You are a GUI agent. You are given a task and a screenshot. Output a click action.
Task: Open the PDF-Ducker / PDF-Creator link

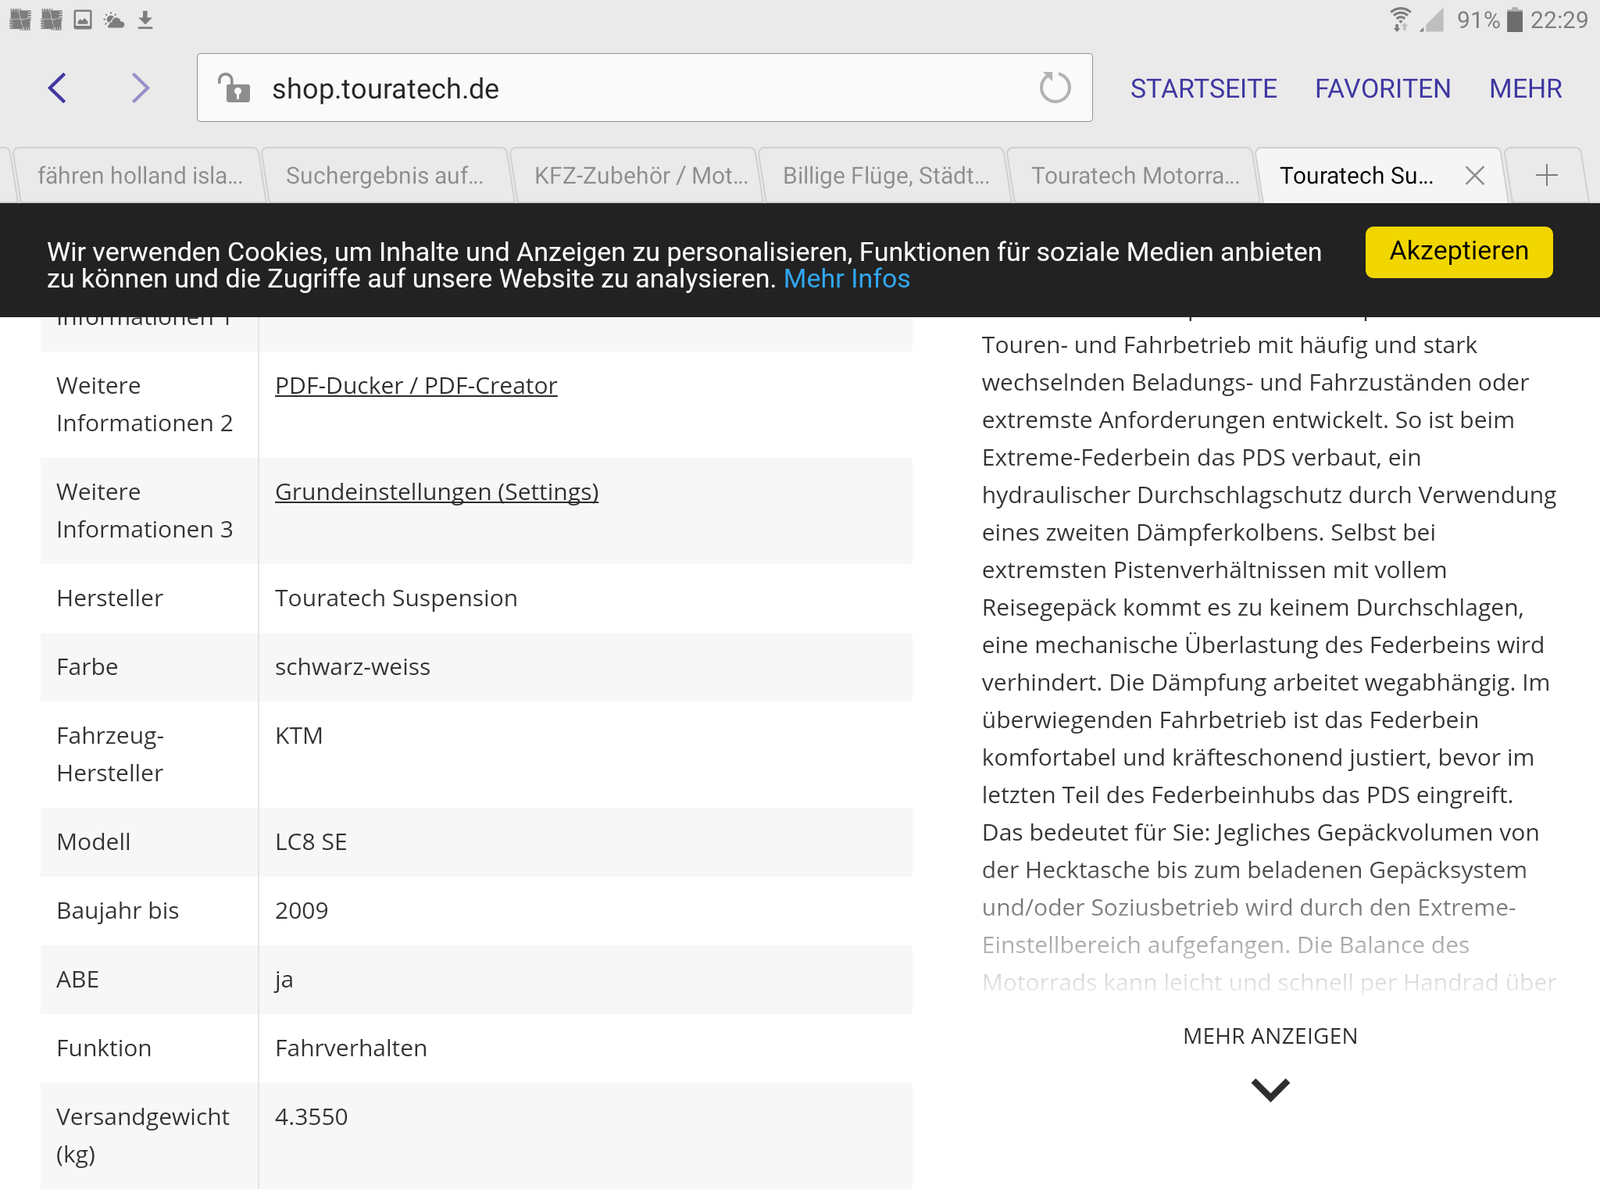(x=416, y=386)
